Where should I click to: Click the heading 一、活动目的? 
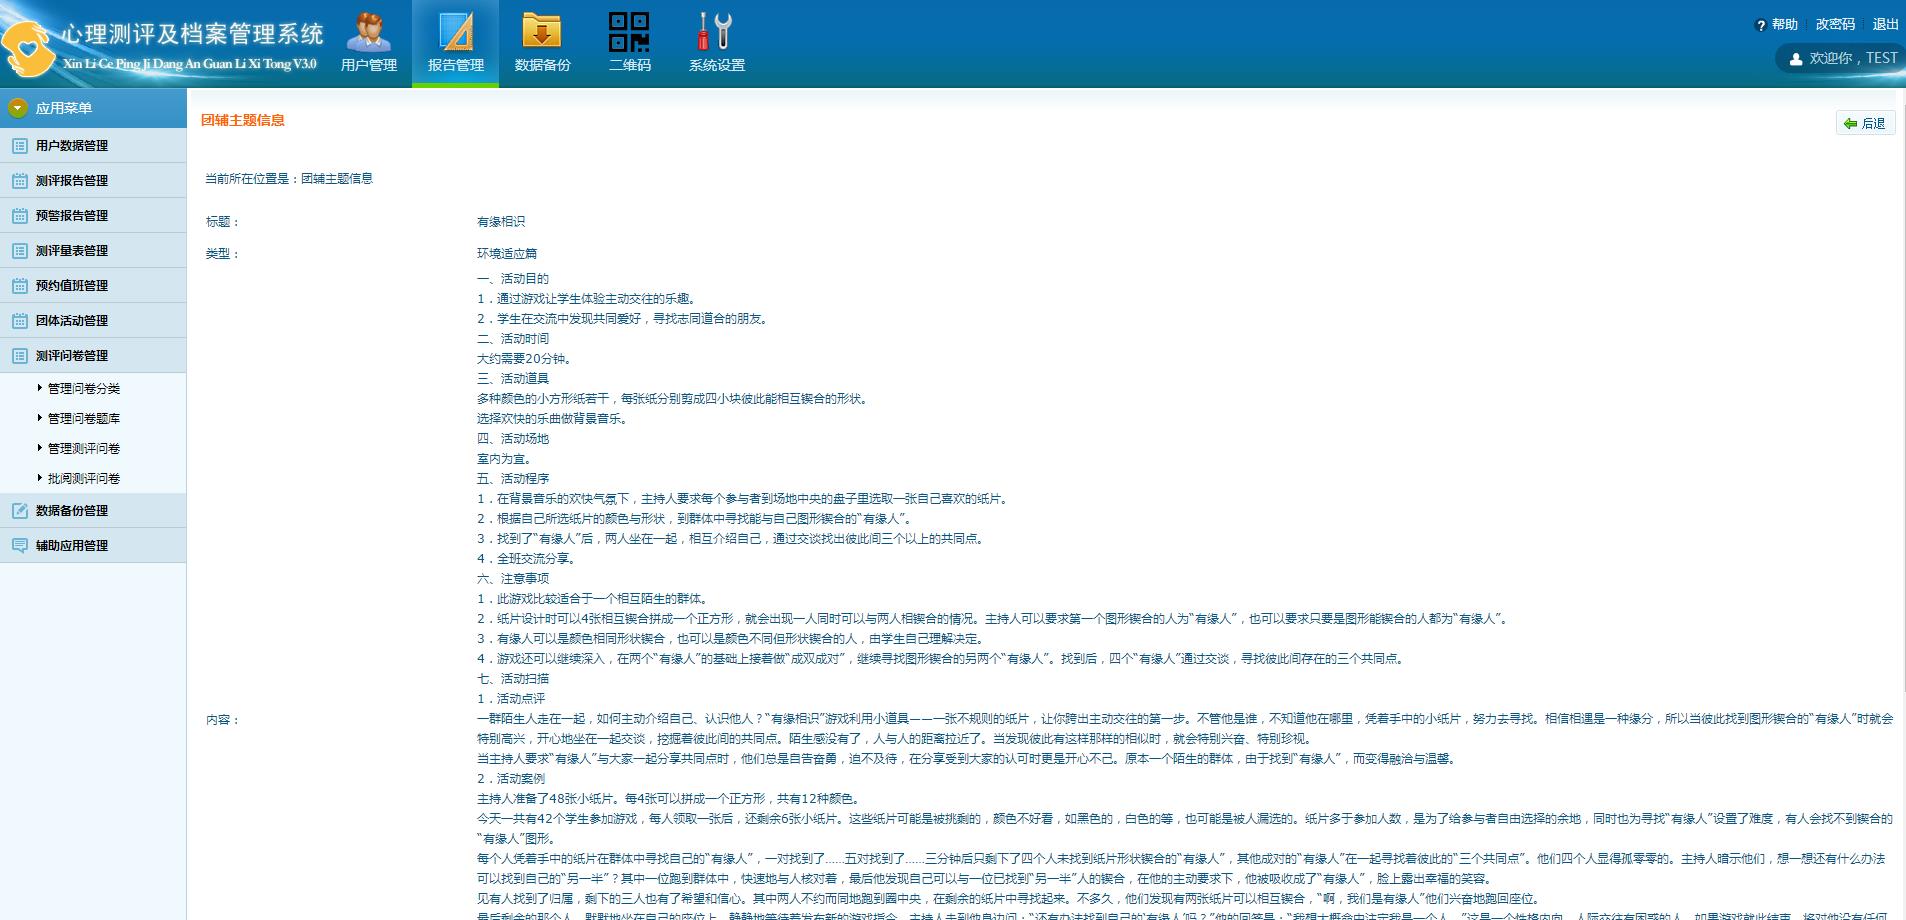click(x=513, y=279)
